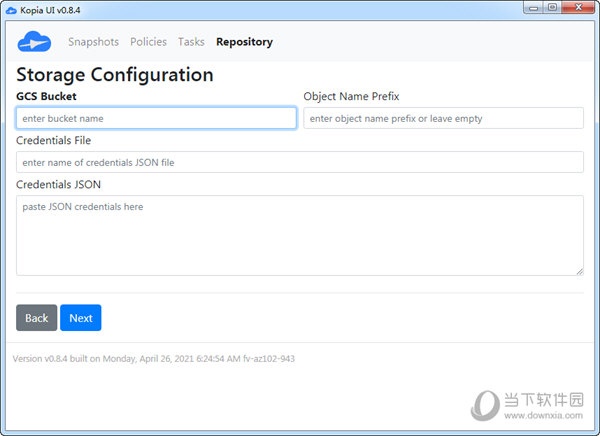Switch to the Policies tab
This screenshot has width=600, height=436.
click(148, 42)
